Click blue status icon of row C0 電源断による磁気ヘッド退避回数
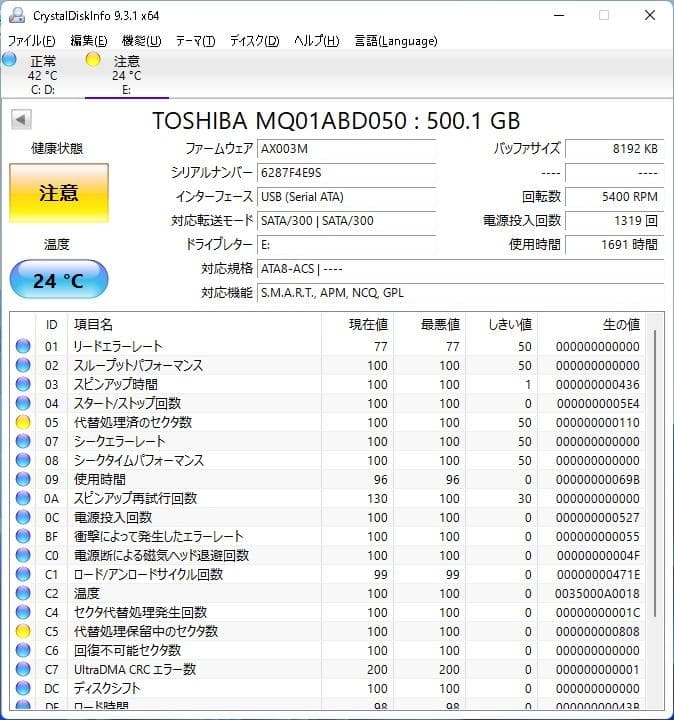 [x=23, y=555]
